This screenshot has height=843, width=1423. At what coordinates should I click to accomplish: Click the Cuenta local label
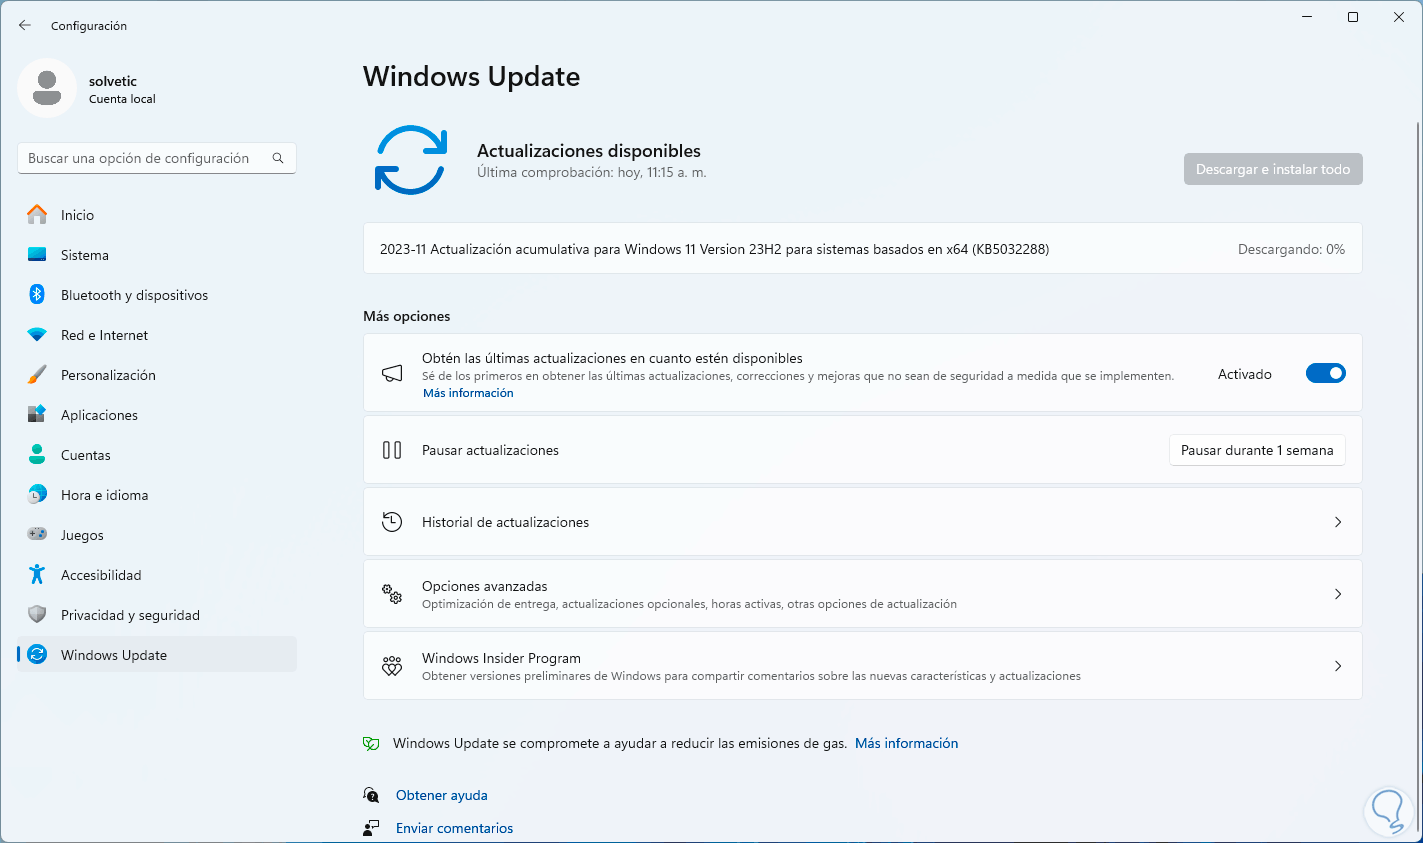point(122,99)
